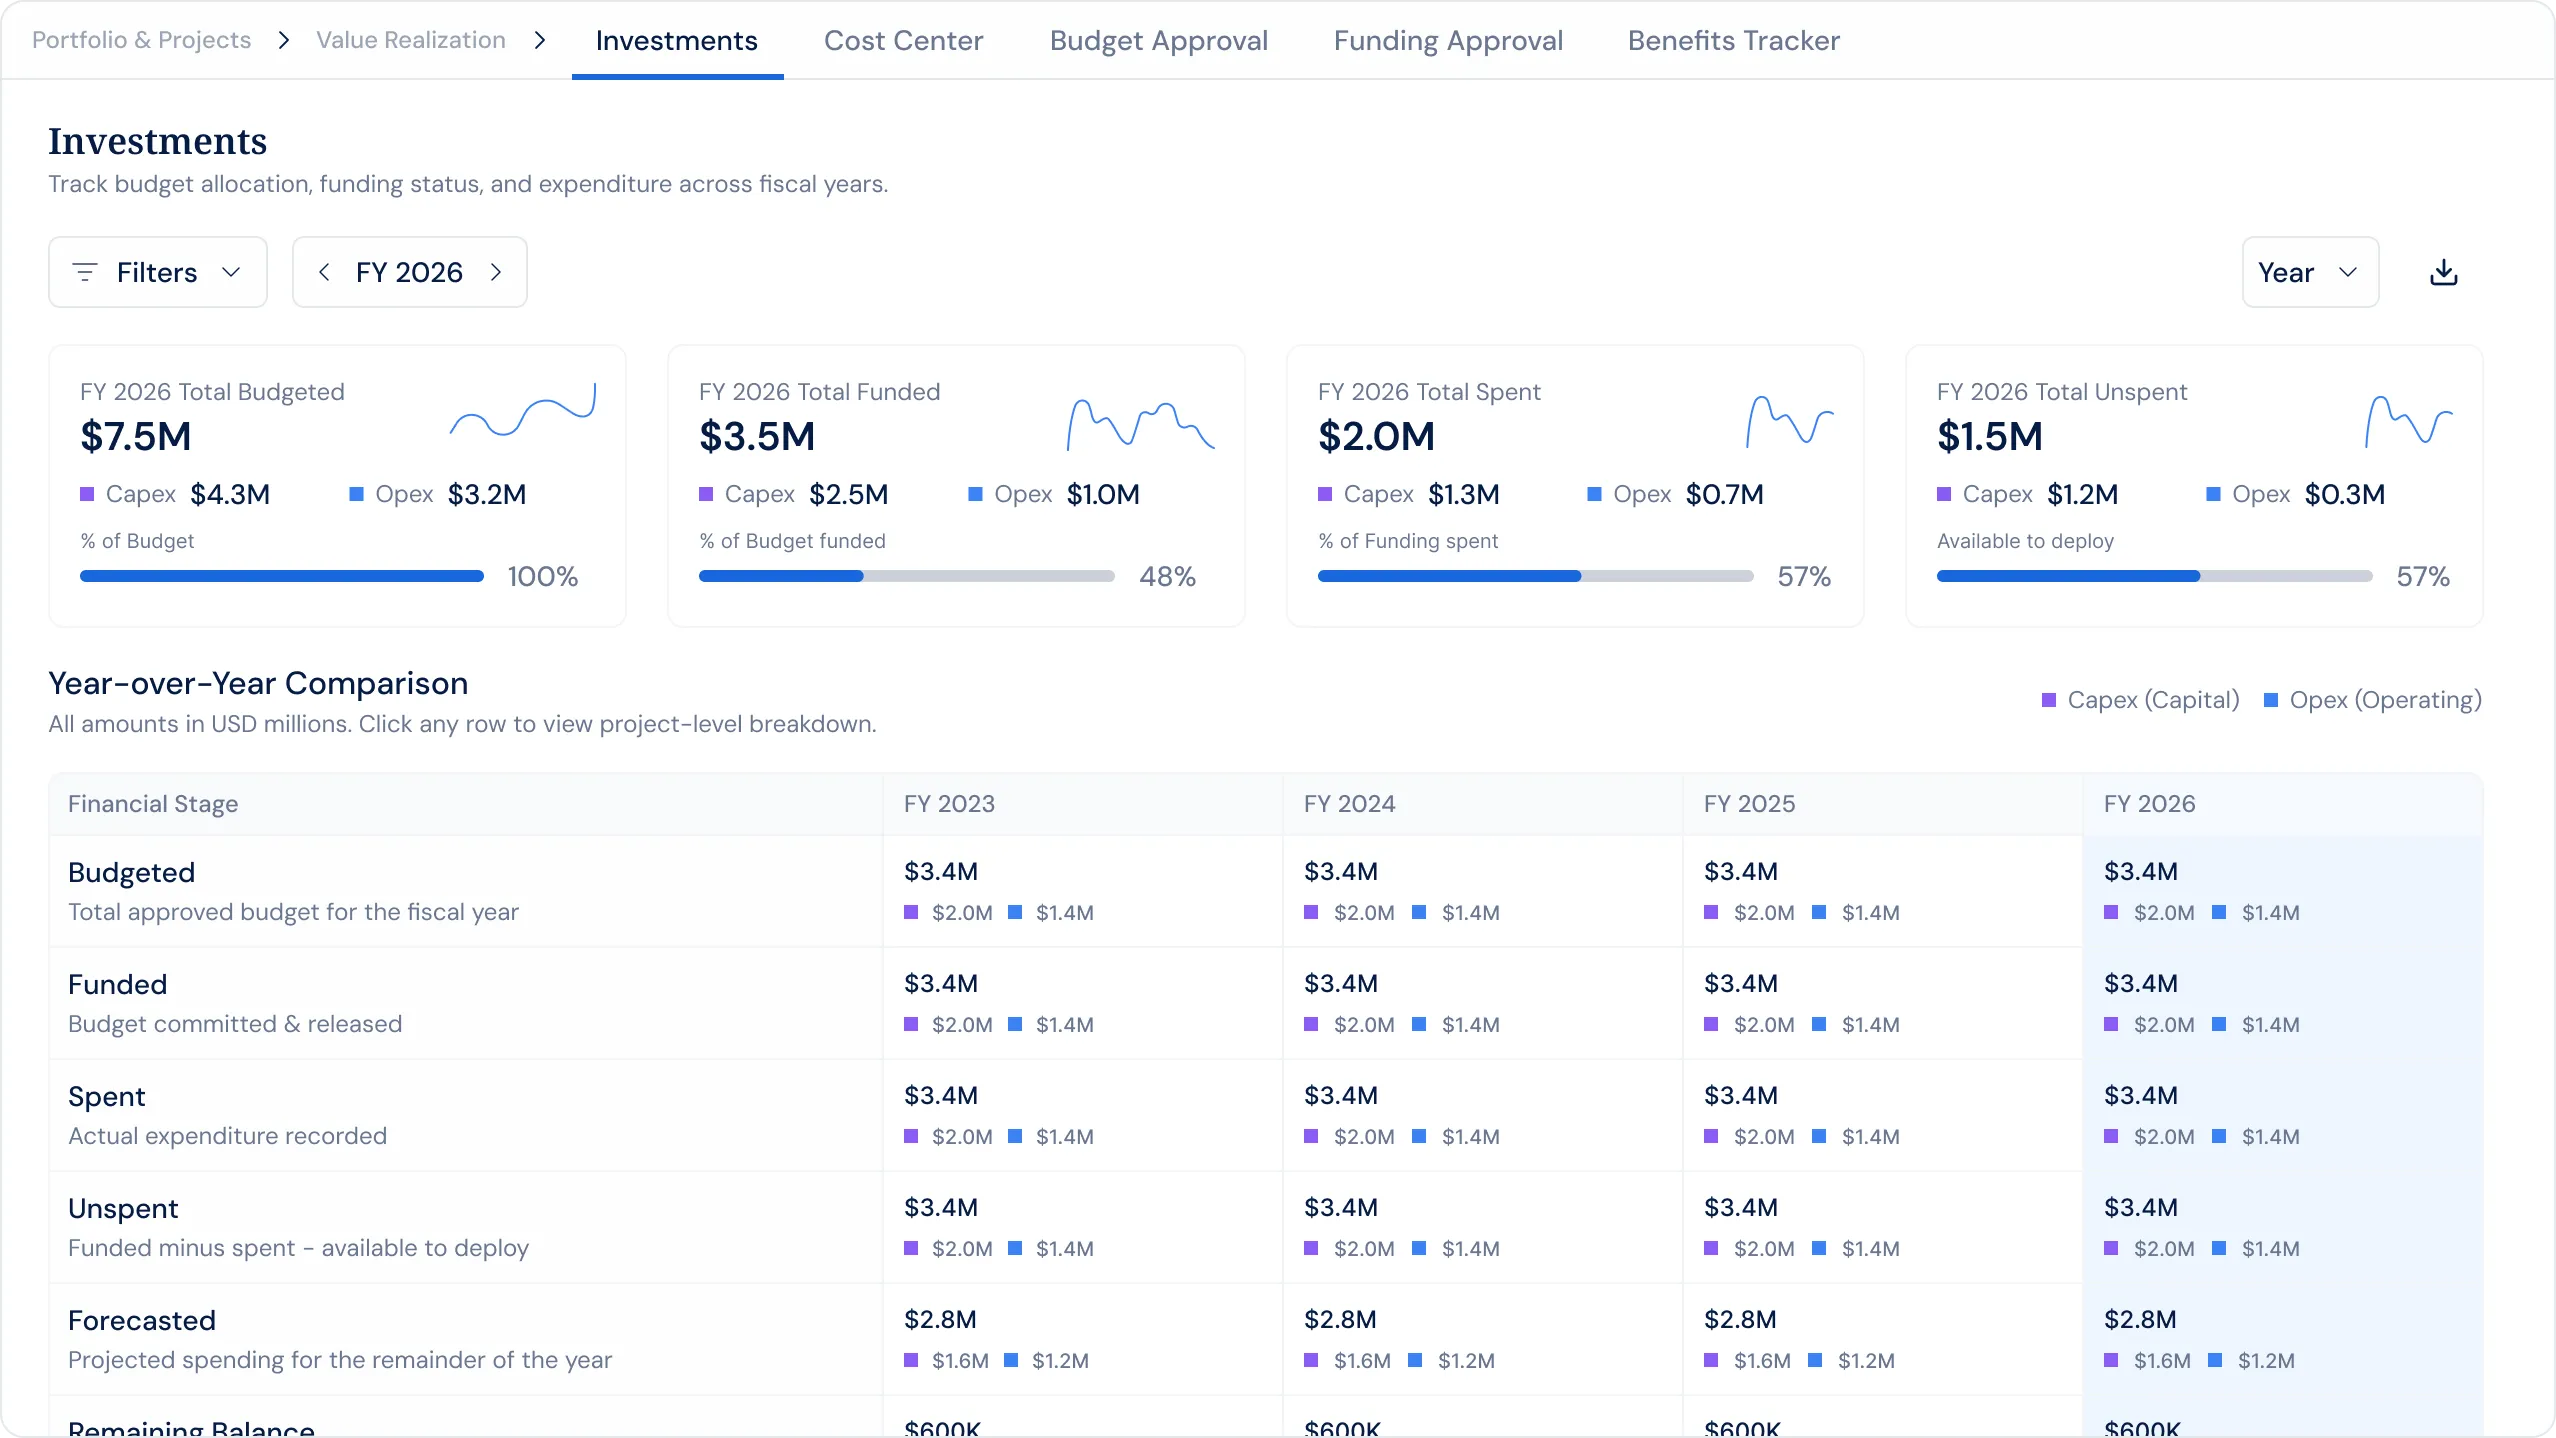
Task: Click Forecasted $2.8M in FY 2026 column
Action: coord(2140,1319)
